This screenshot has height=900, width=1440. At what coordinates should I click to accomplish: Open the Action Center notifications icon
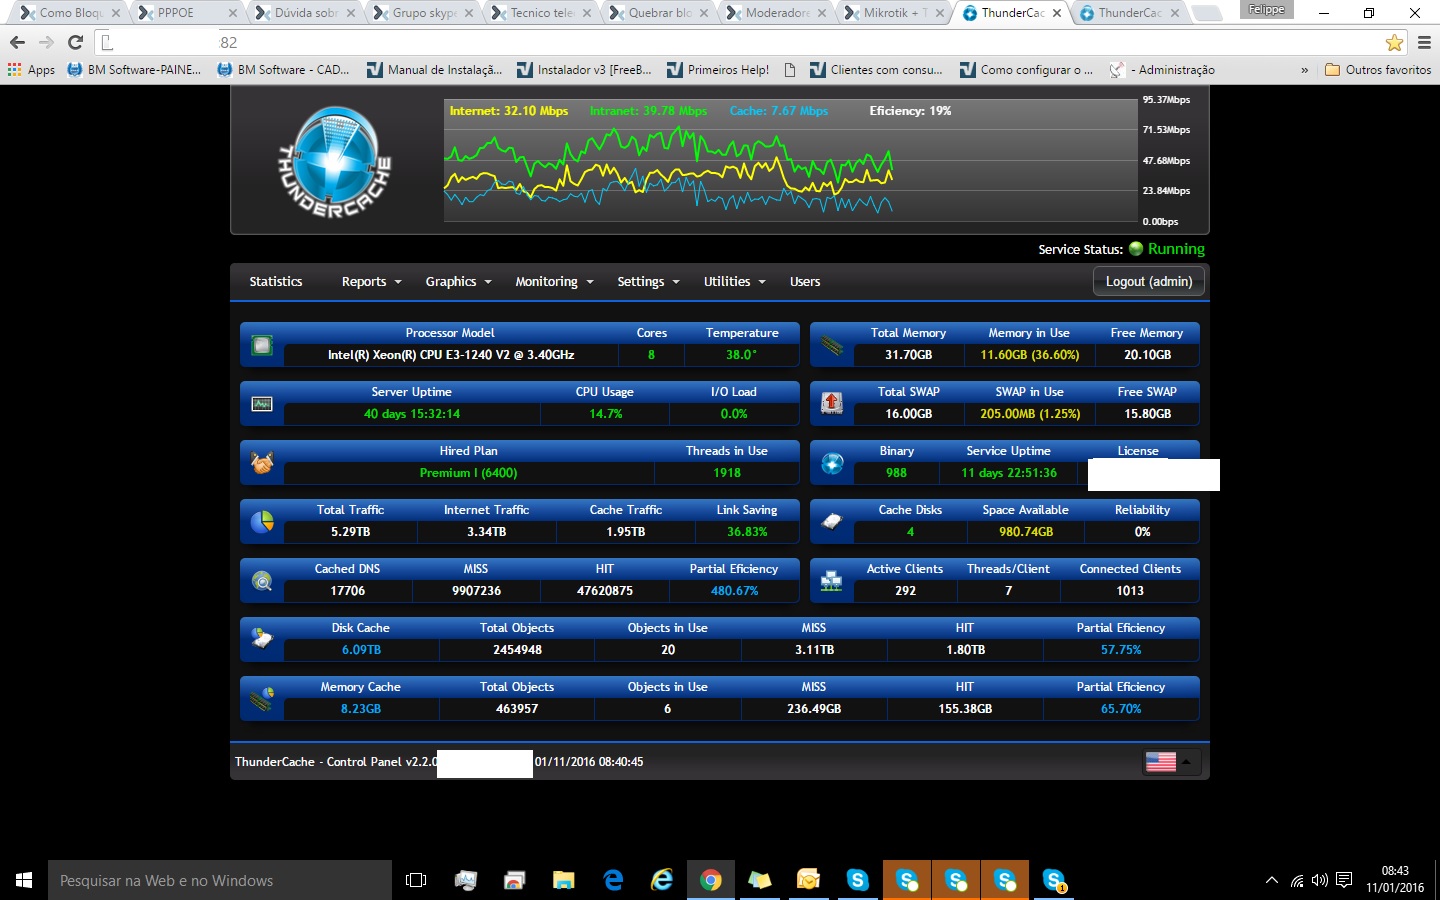1344,880
